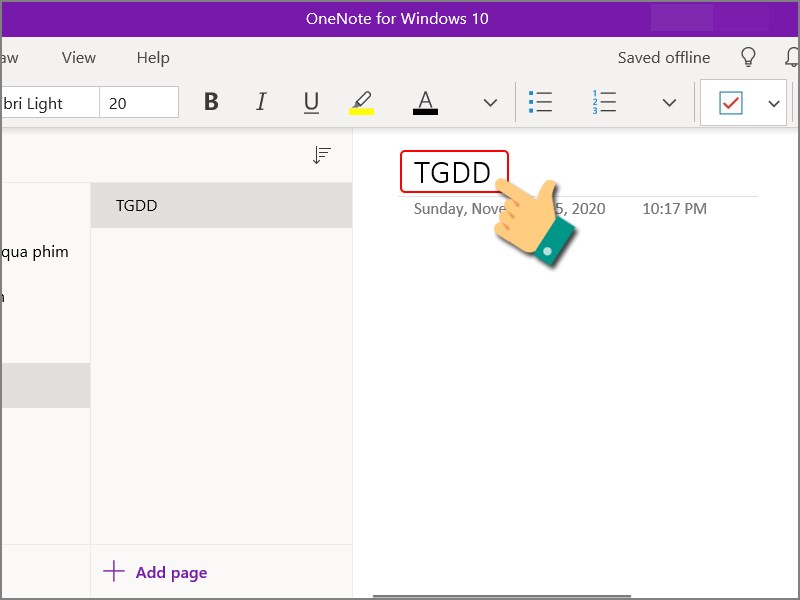Viewport: 800px width, 600px height.
Task: Click the 10:17 PM page time
Action: (x=674, y=209)
